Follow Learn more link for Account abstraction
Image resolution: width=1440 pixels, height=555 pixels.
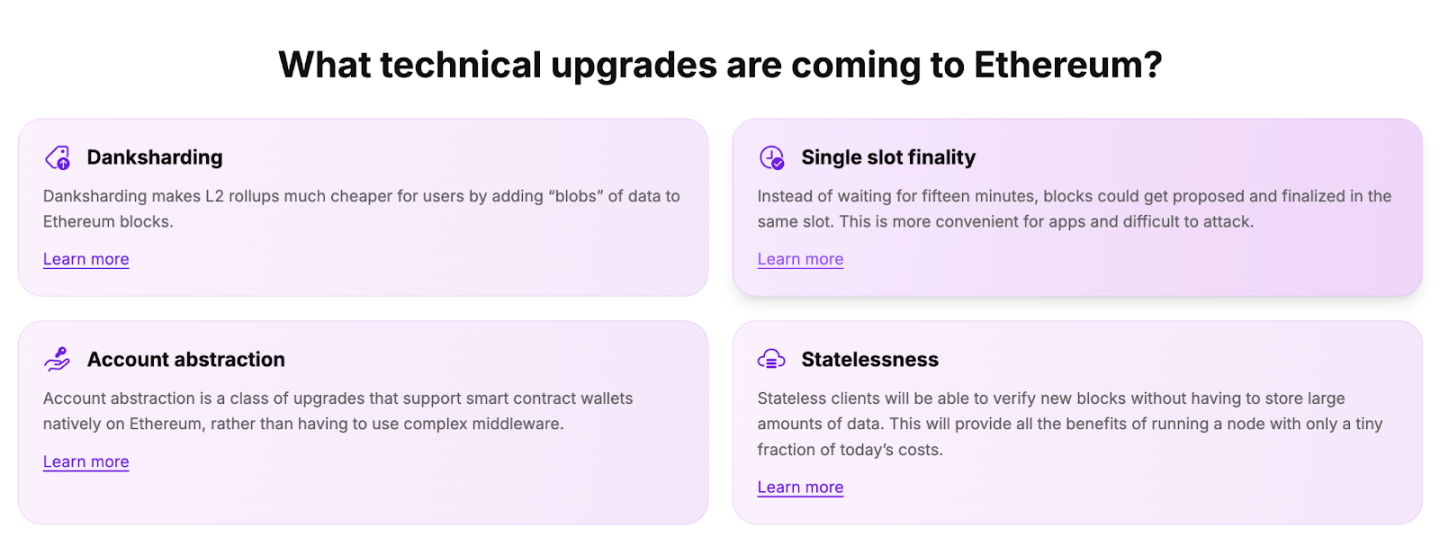(x=86, y=461)
